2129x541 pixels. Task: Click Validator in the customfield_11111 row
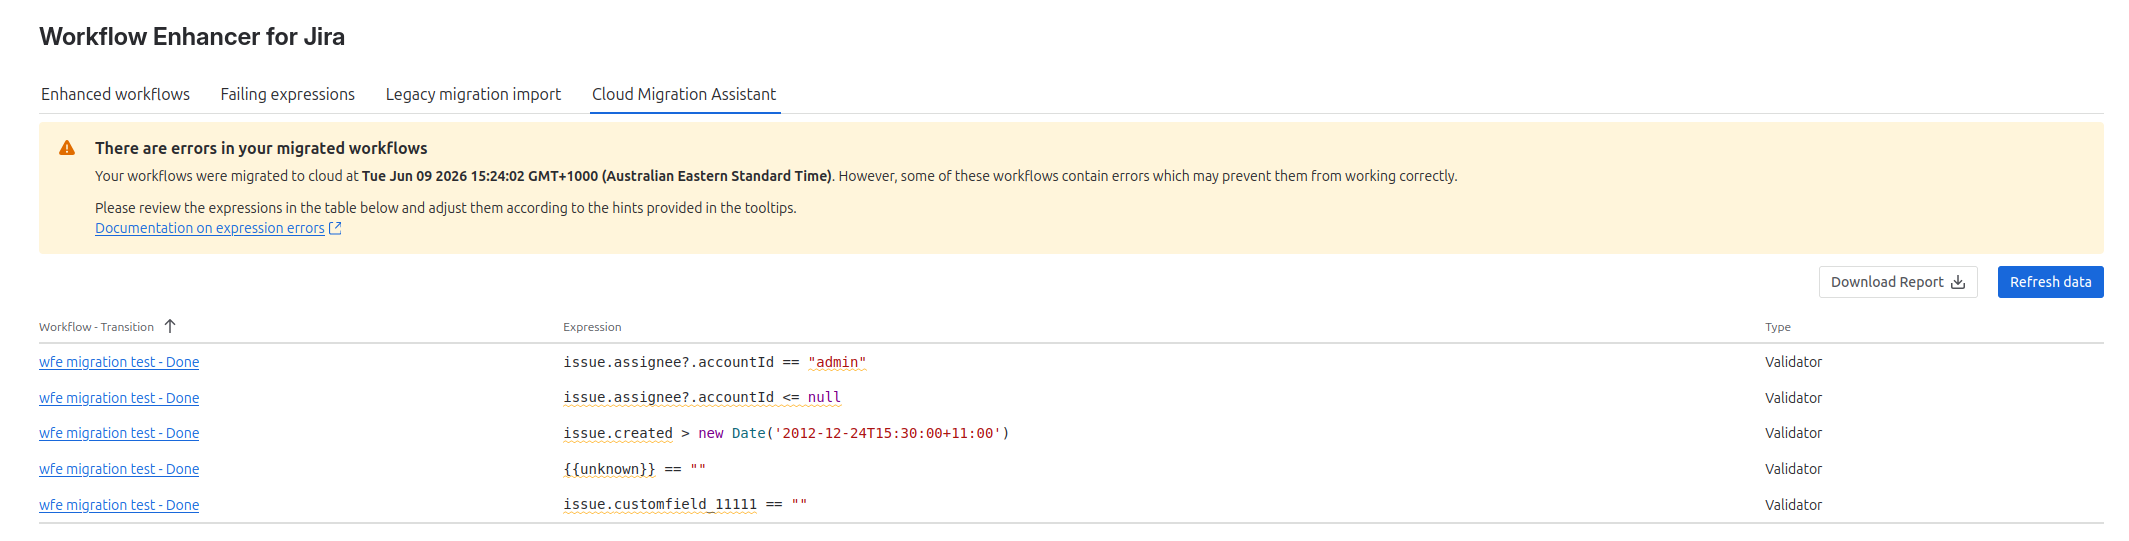coord(1793,505)
